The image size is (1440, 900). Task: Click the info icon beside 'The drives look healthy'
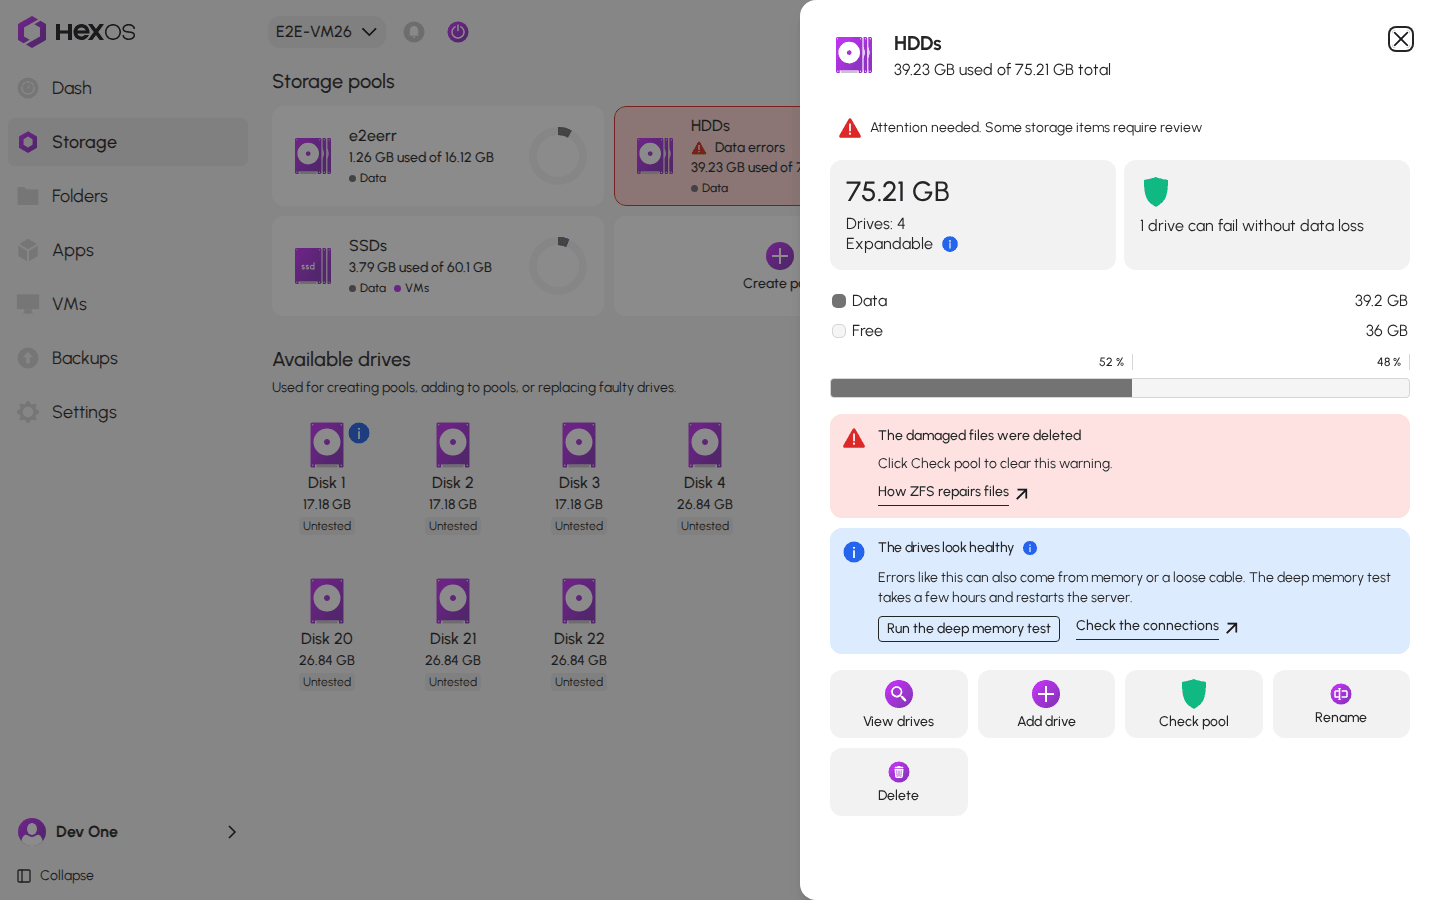coord(1030,548)
